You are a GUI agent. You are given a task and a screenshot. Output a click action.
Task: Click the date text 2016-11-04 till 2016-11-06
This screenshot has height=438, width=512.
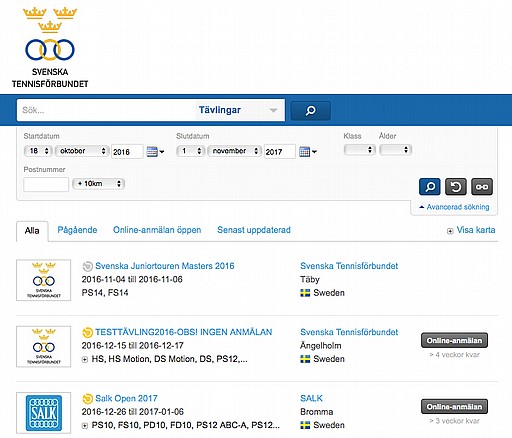[x=132, y=279]
